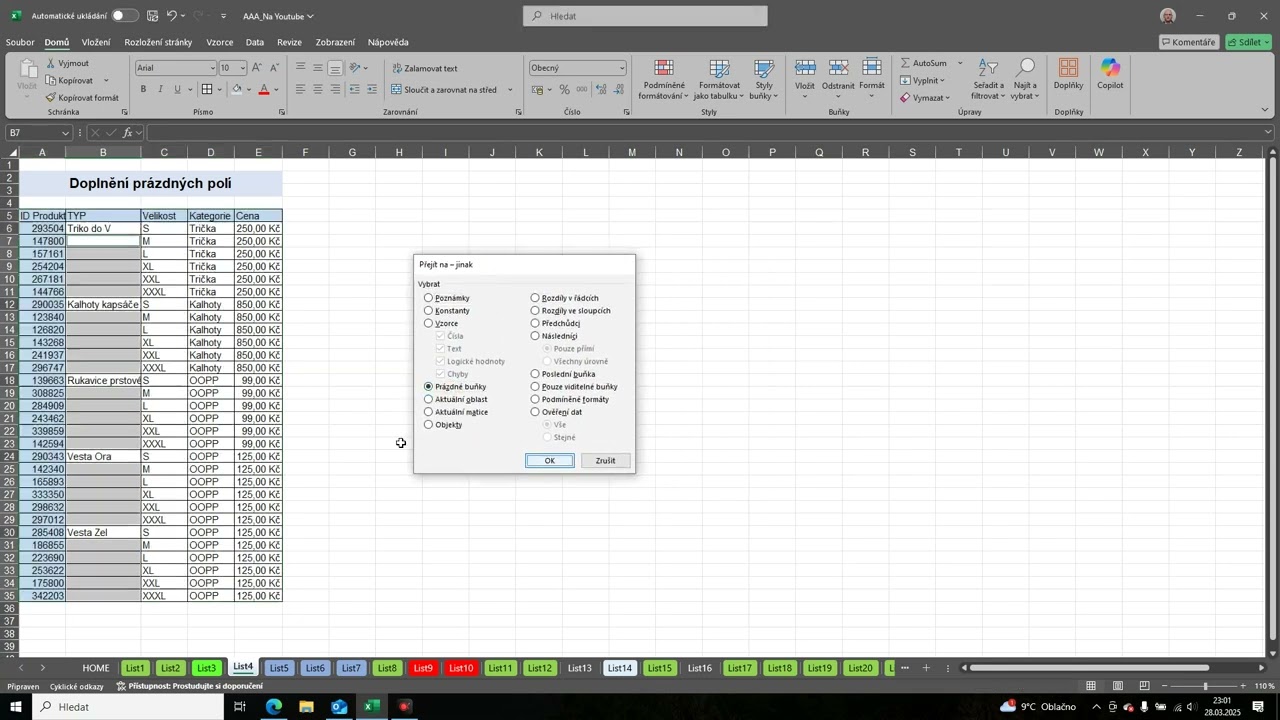This screenshot has width=1280, height=720.
Task: Switch to the Vzorce ribbon tab
Action: pyautogui.click(x=220, y=42)
